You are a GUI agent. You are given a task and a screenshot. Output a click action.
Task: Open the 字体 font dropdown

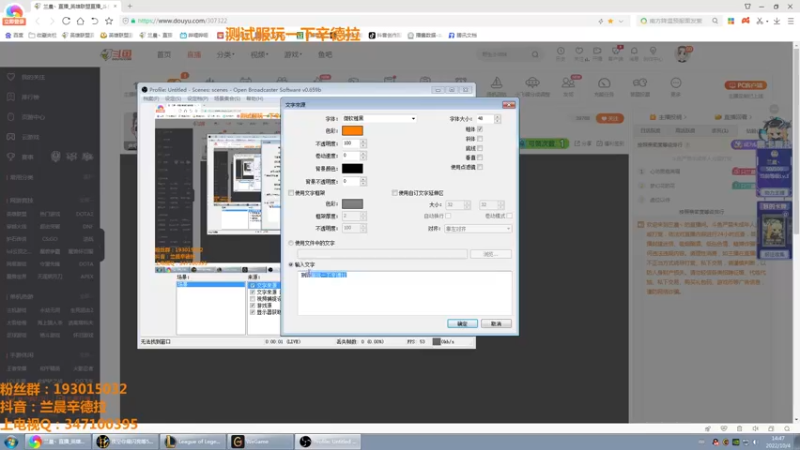[379, 118]
